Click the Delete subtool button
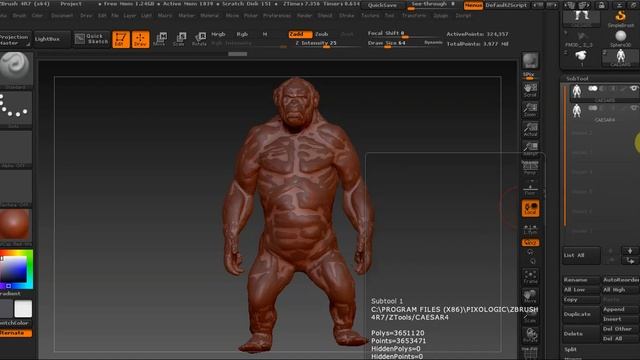 581,334
